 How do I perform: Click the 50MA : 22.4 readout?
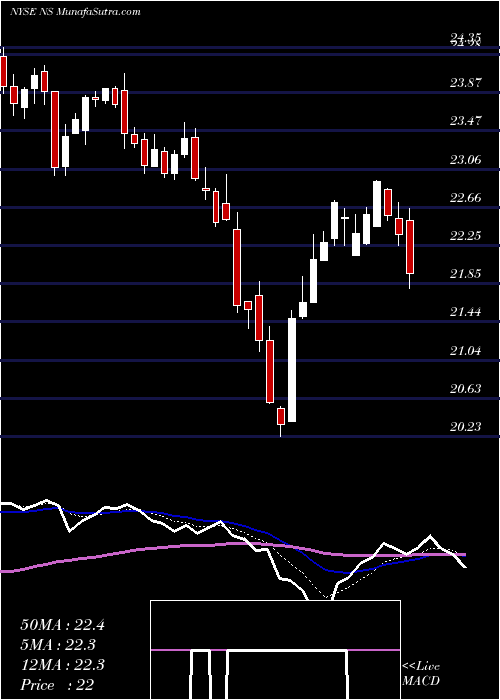click(x=62, y=625)
